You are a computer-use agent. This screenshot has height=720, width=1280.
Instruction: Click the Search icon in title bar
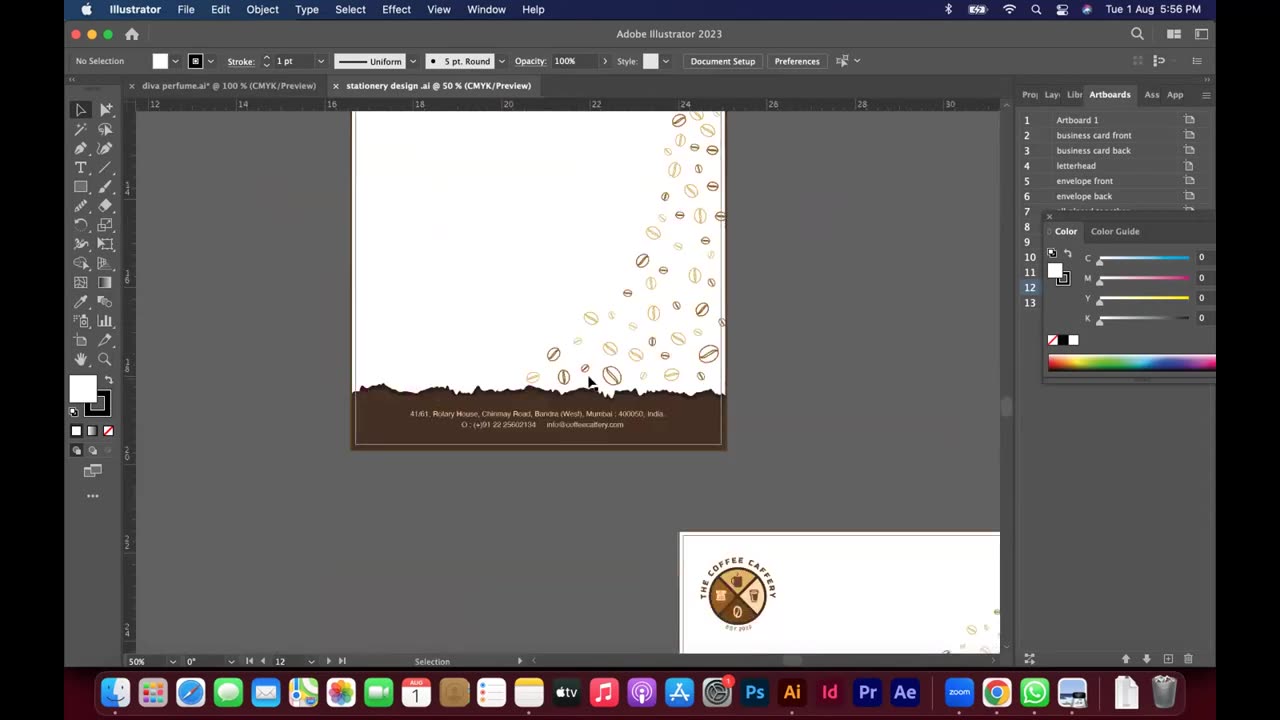1137,34
